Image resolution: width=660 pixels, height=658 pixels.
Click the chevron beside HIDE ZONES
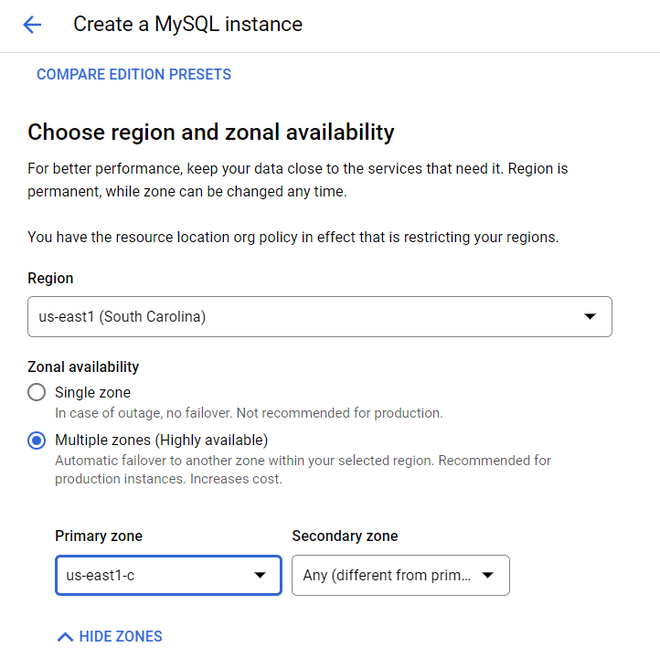[65, 637]
